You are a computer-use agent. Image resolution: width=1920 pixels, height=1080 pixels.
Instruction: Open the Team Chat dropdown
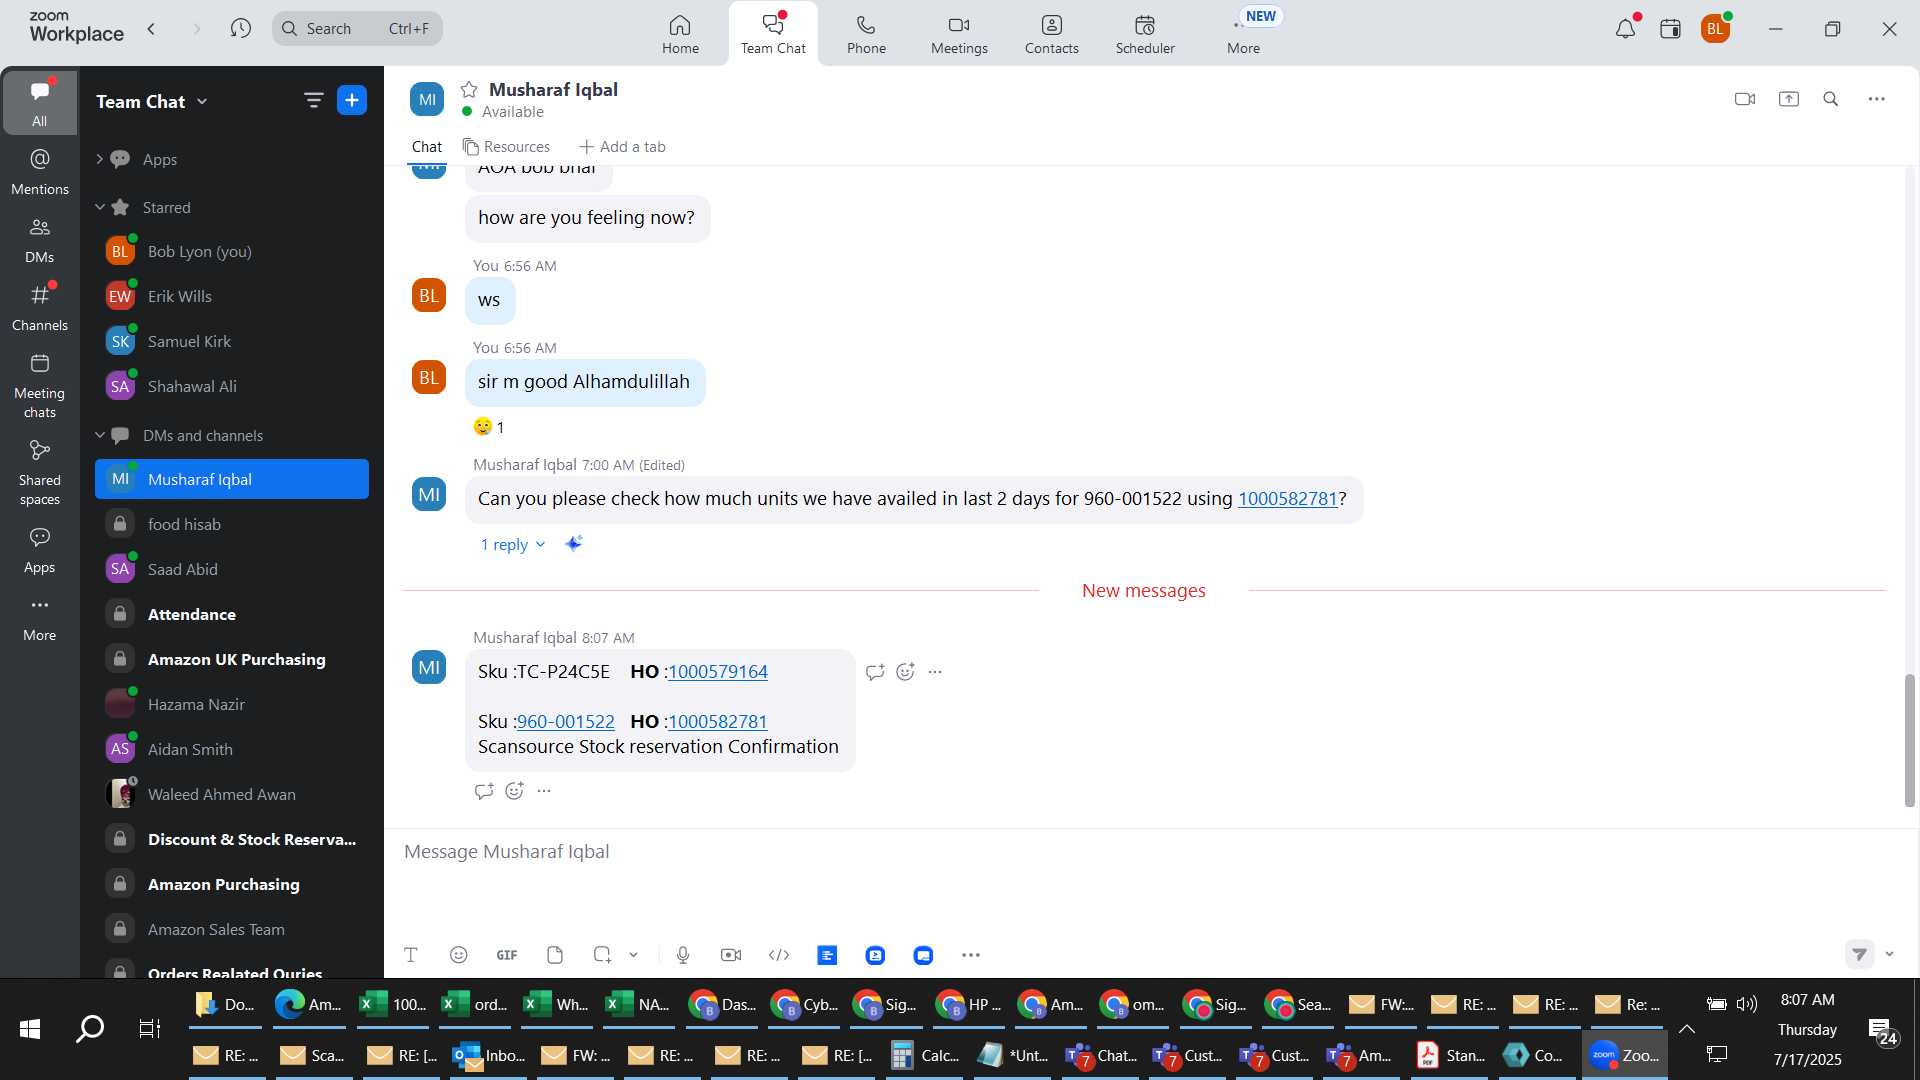[x=152, y=101]
